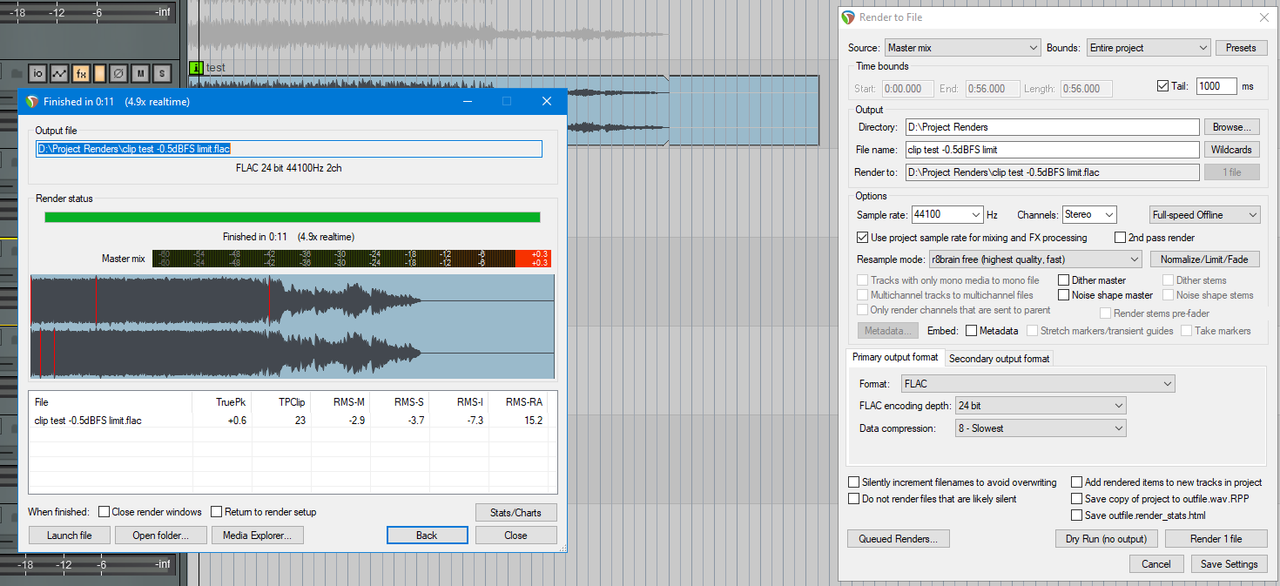Click the Presets button
The height and width of the screenshot is (586, 1280).
coord(1241,48)
